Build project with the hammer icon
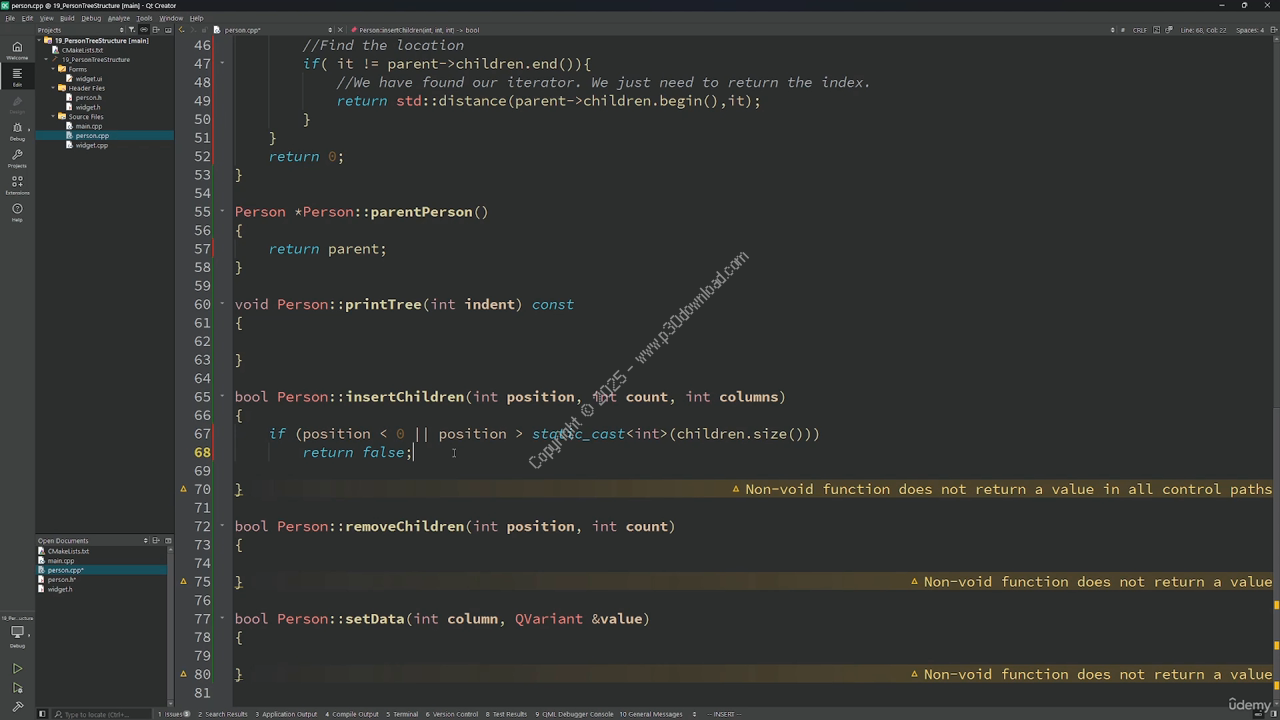This screenshot has height=720, width=1280. point(17,706)
